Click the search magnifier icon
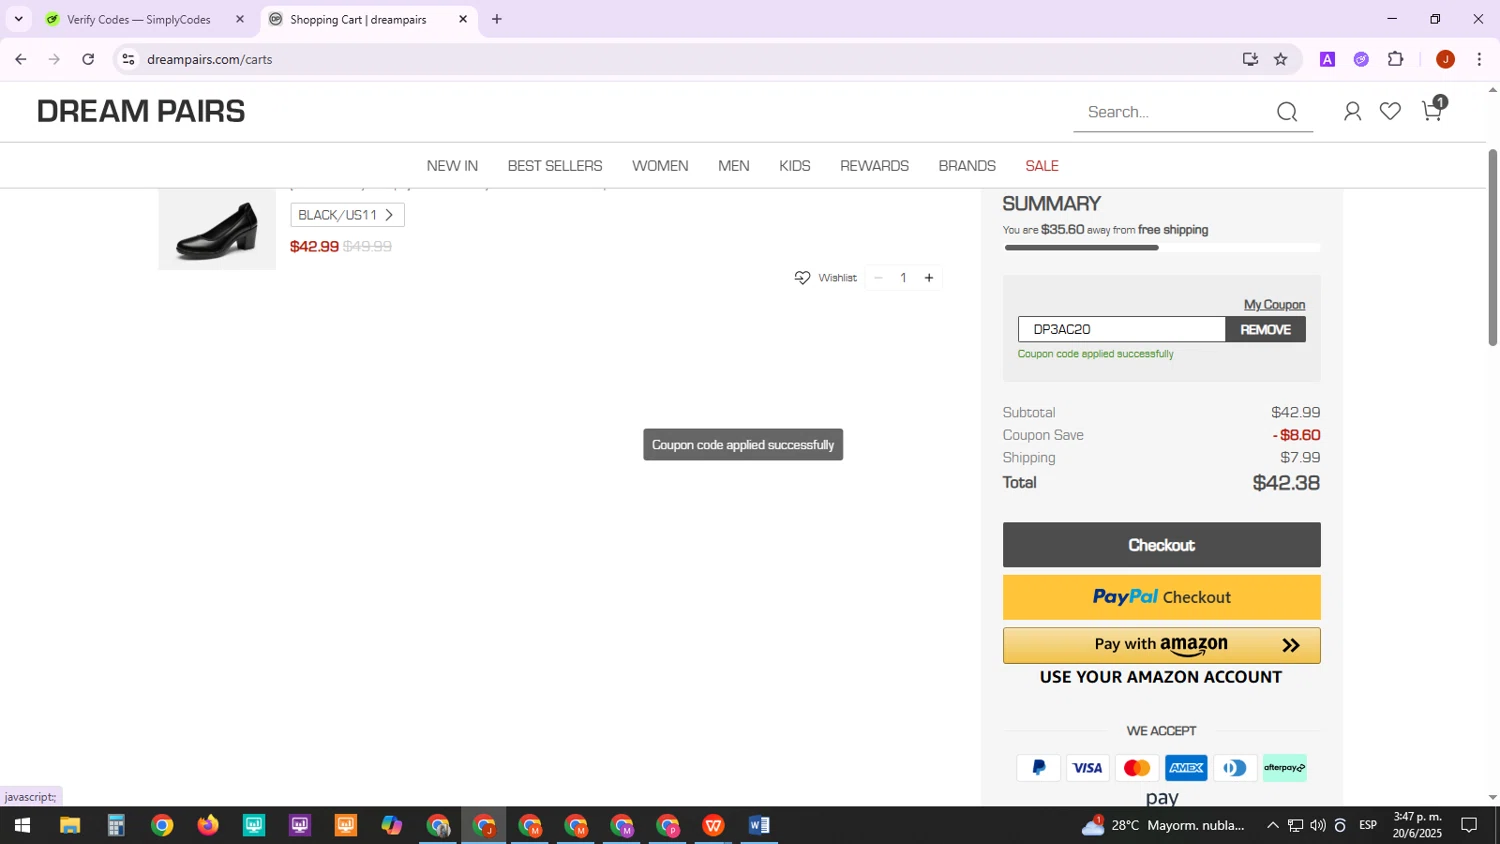Image resolution: width=1500 pixels, height=844 pixels. click(1287, 112)
